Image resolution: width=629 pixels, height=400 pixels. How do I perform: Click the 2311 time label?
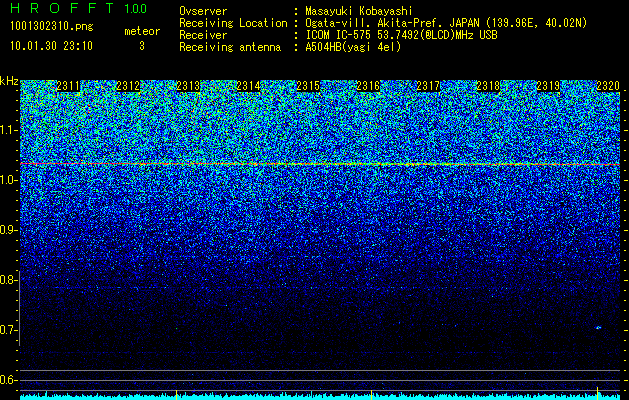[68, 86]
